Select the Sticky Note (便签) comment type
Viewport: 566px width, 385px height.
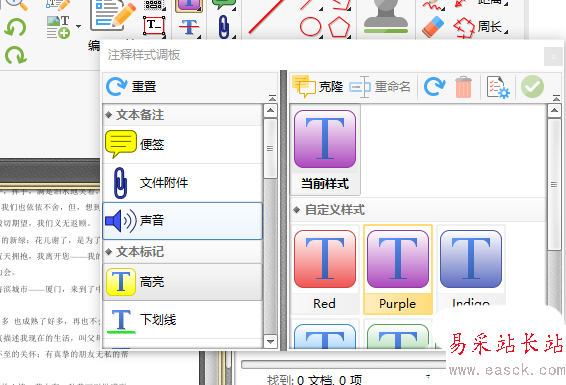point(183,145)
